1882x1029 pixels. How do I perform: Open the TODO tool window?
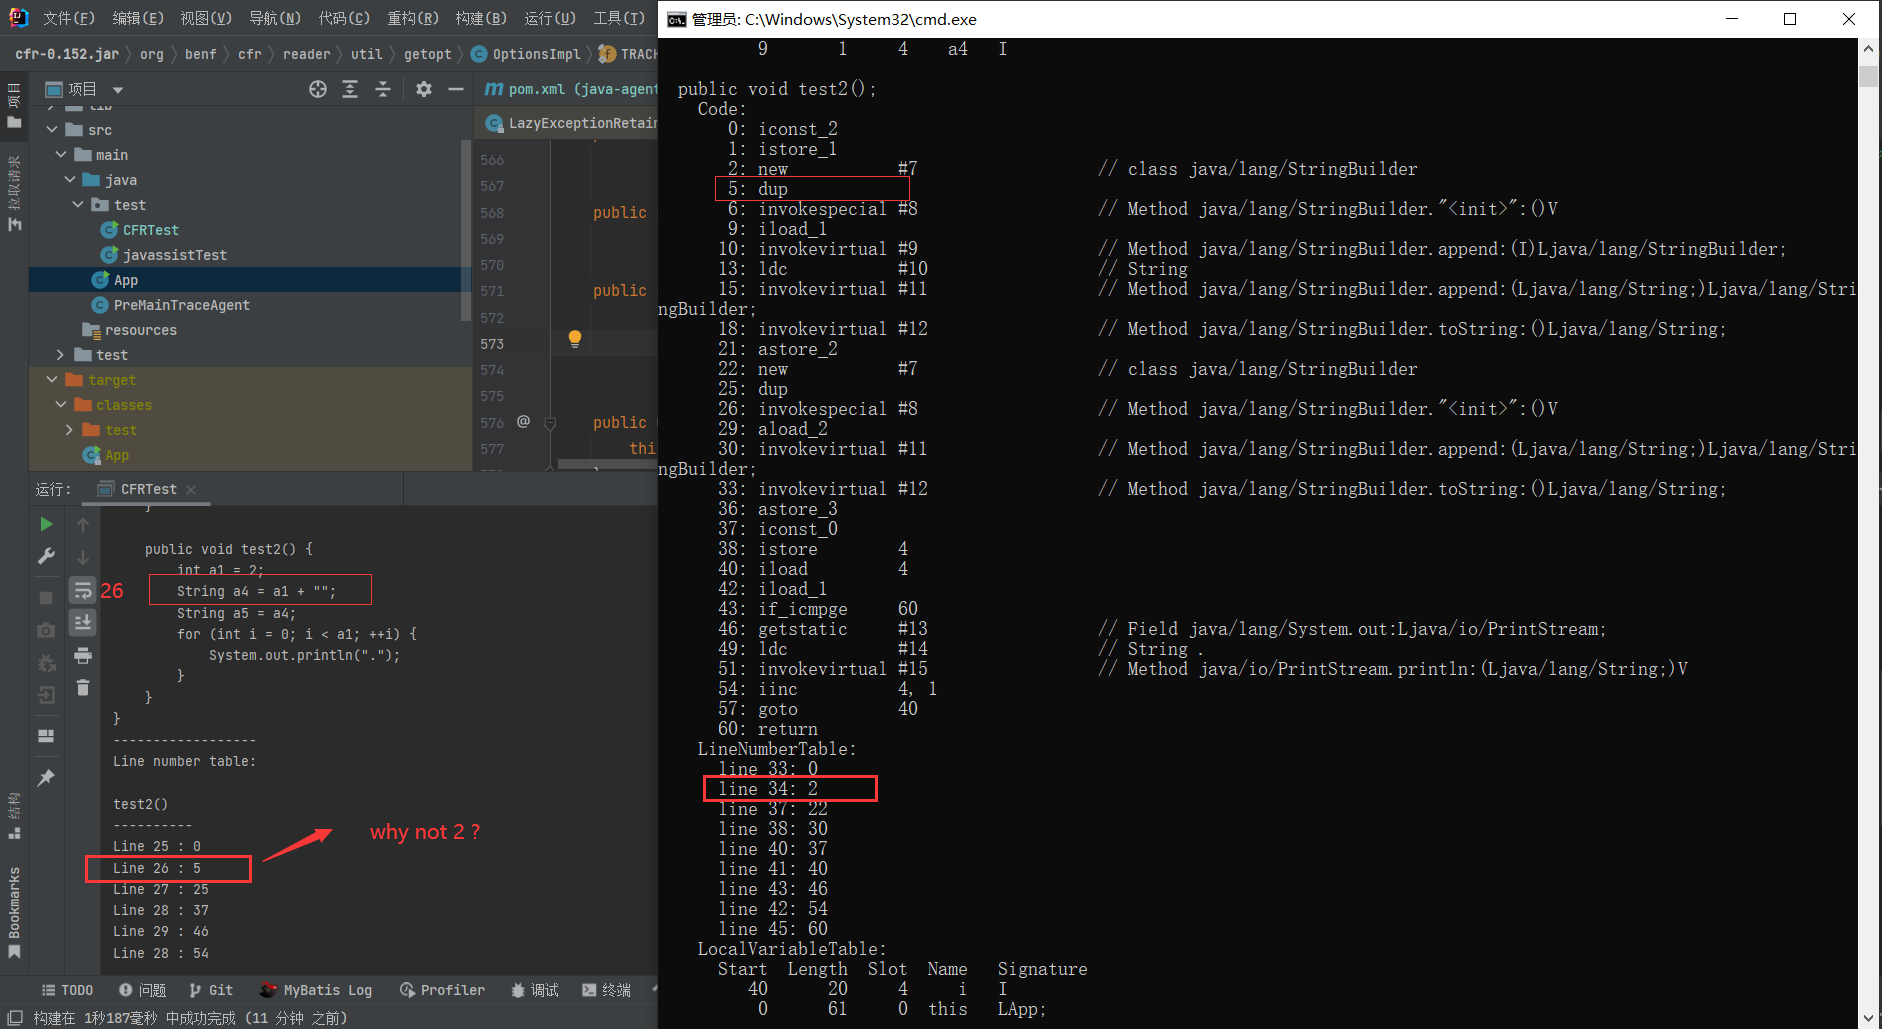[66, 989]
